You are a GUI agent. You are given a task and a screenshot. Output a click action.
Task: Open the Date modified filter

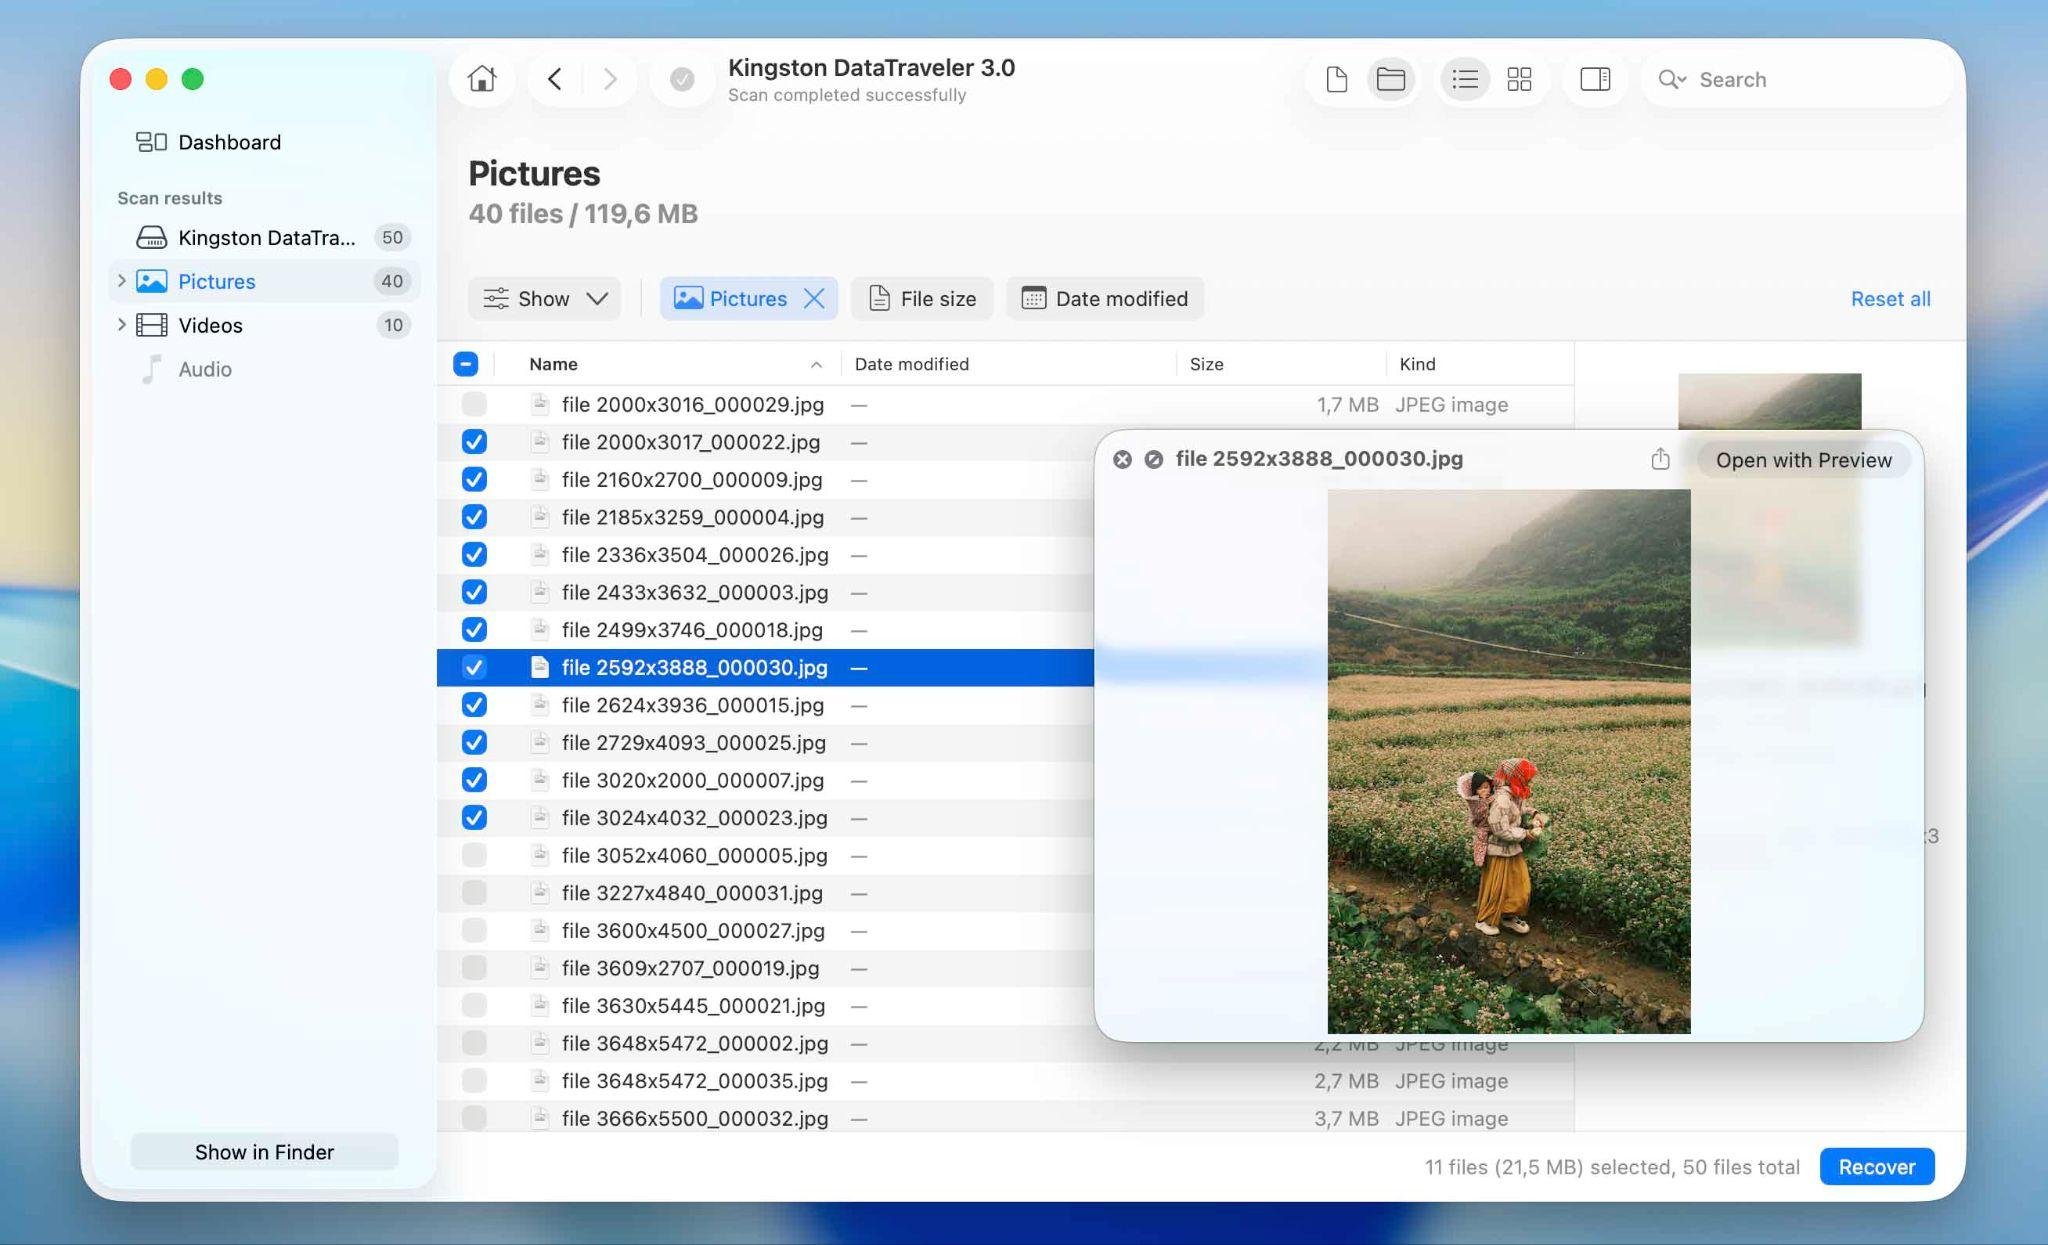(1104, 298)
